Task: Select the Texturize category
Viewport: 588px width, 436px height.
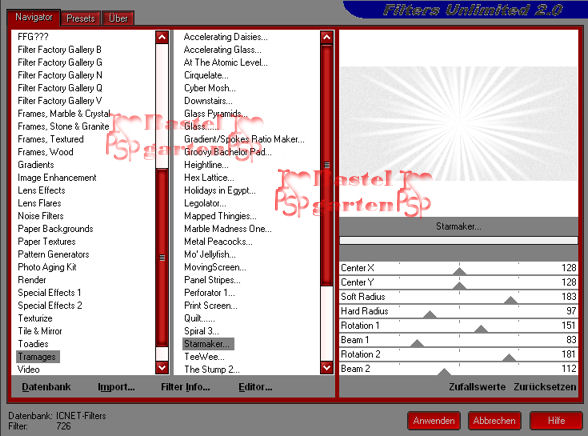Action: (35, 318)
